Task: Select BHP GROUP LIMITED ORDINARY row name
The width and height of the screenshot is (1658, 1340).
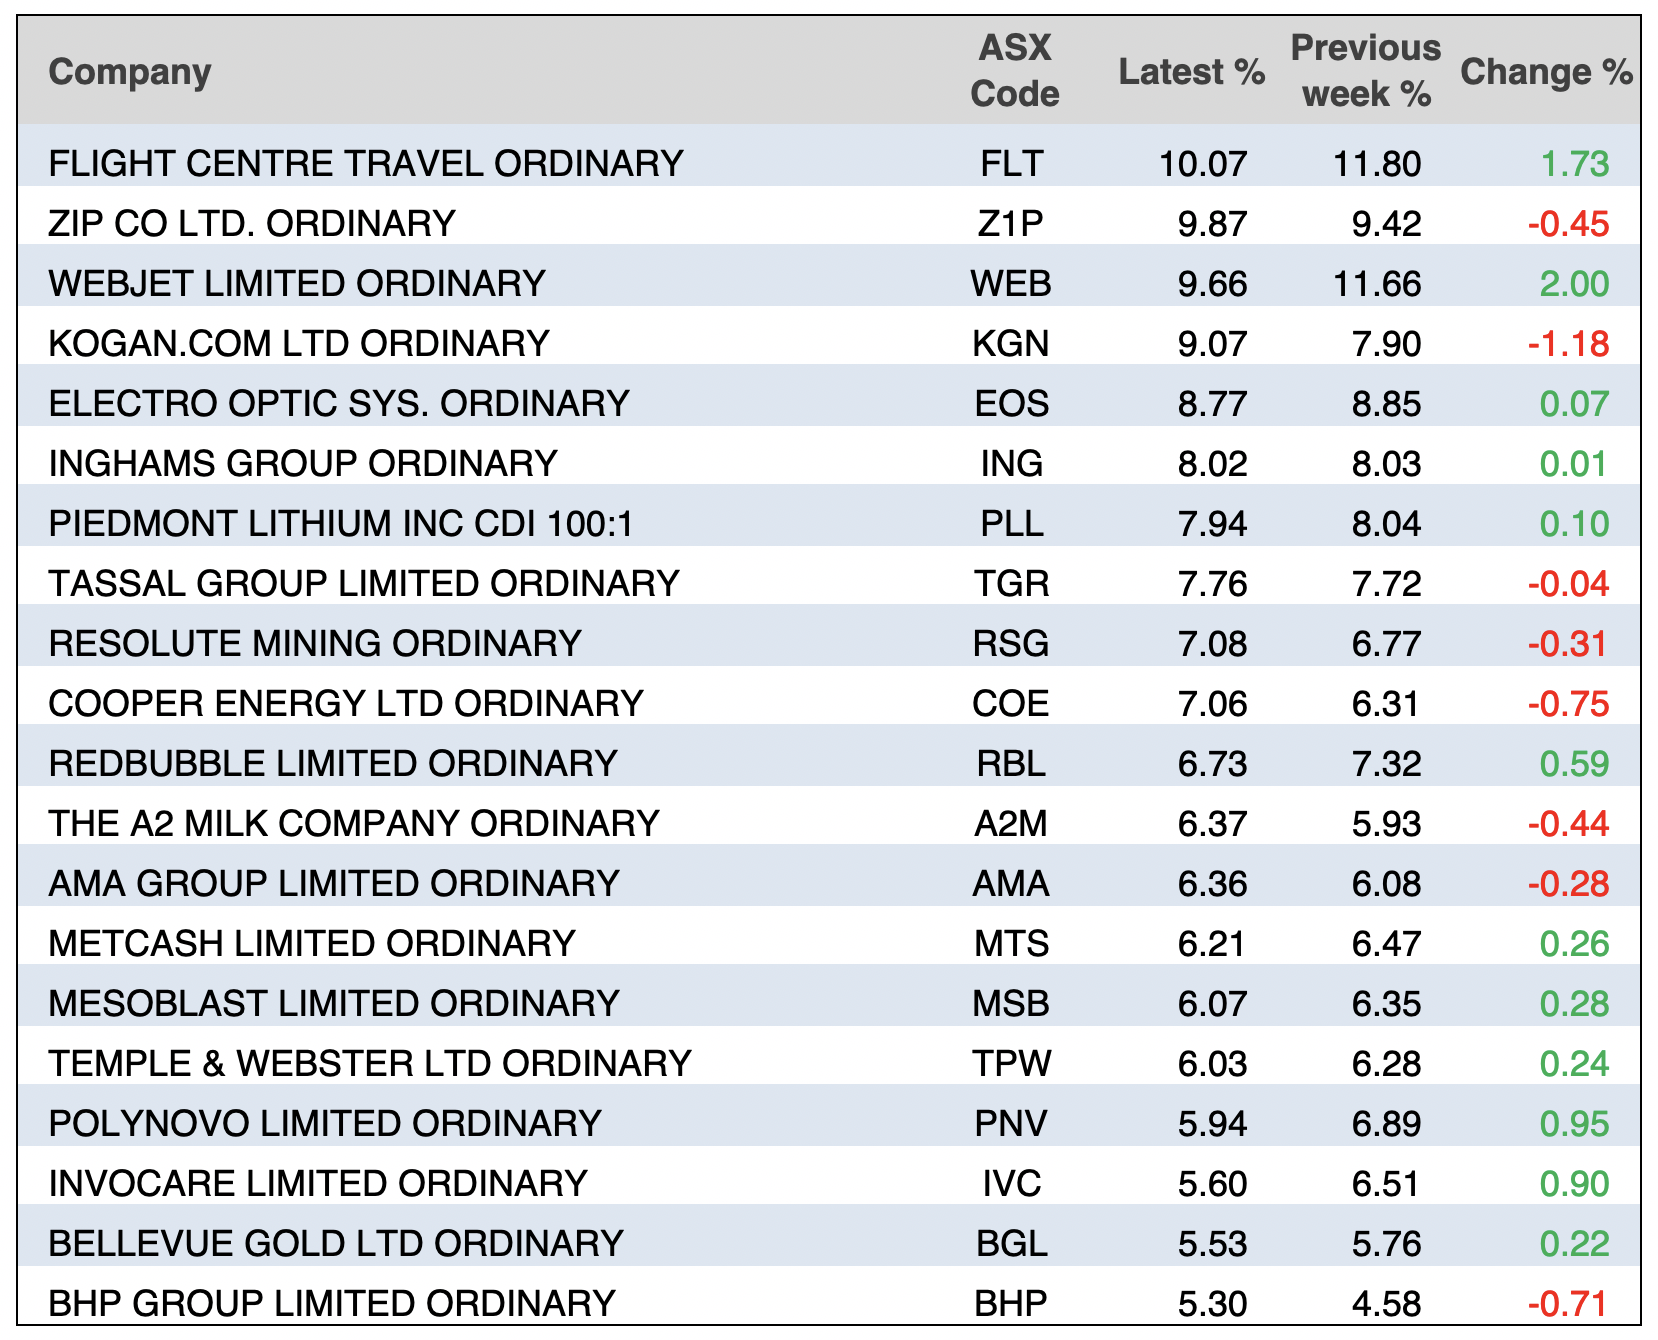Action: click(x=332, y=1303)
